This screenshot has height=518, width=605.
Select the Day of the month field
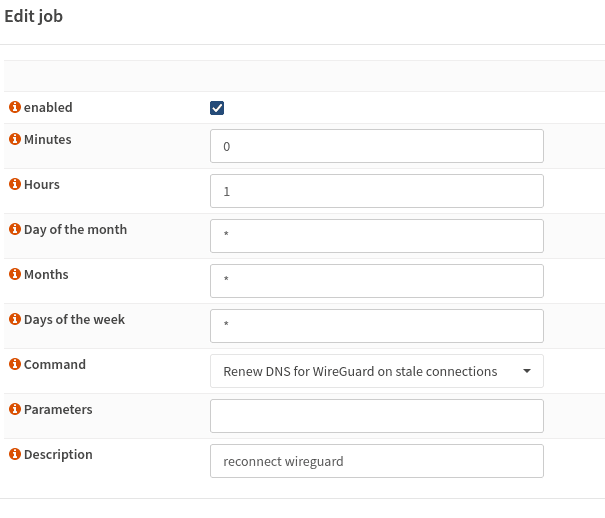377,236
